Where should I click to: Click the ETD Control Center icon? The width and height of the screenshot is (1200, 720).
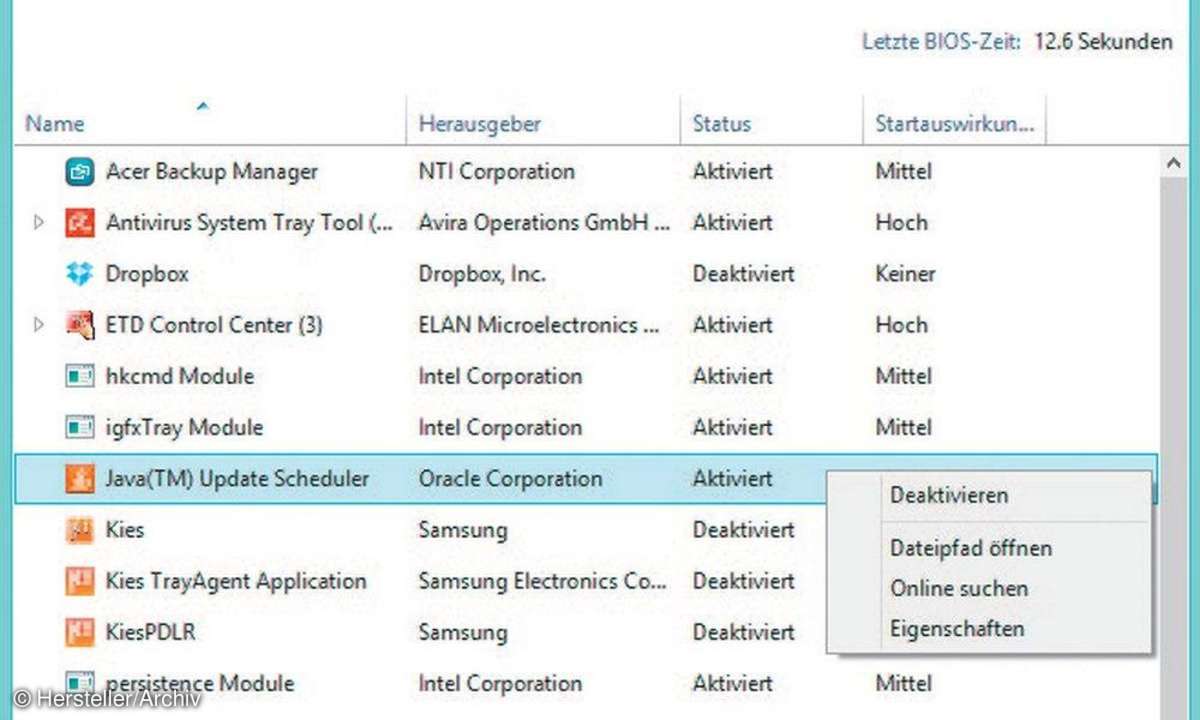(x=79, y=325)
